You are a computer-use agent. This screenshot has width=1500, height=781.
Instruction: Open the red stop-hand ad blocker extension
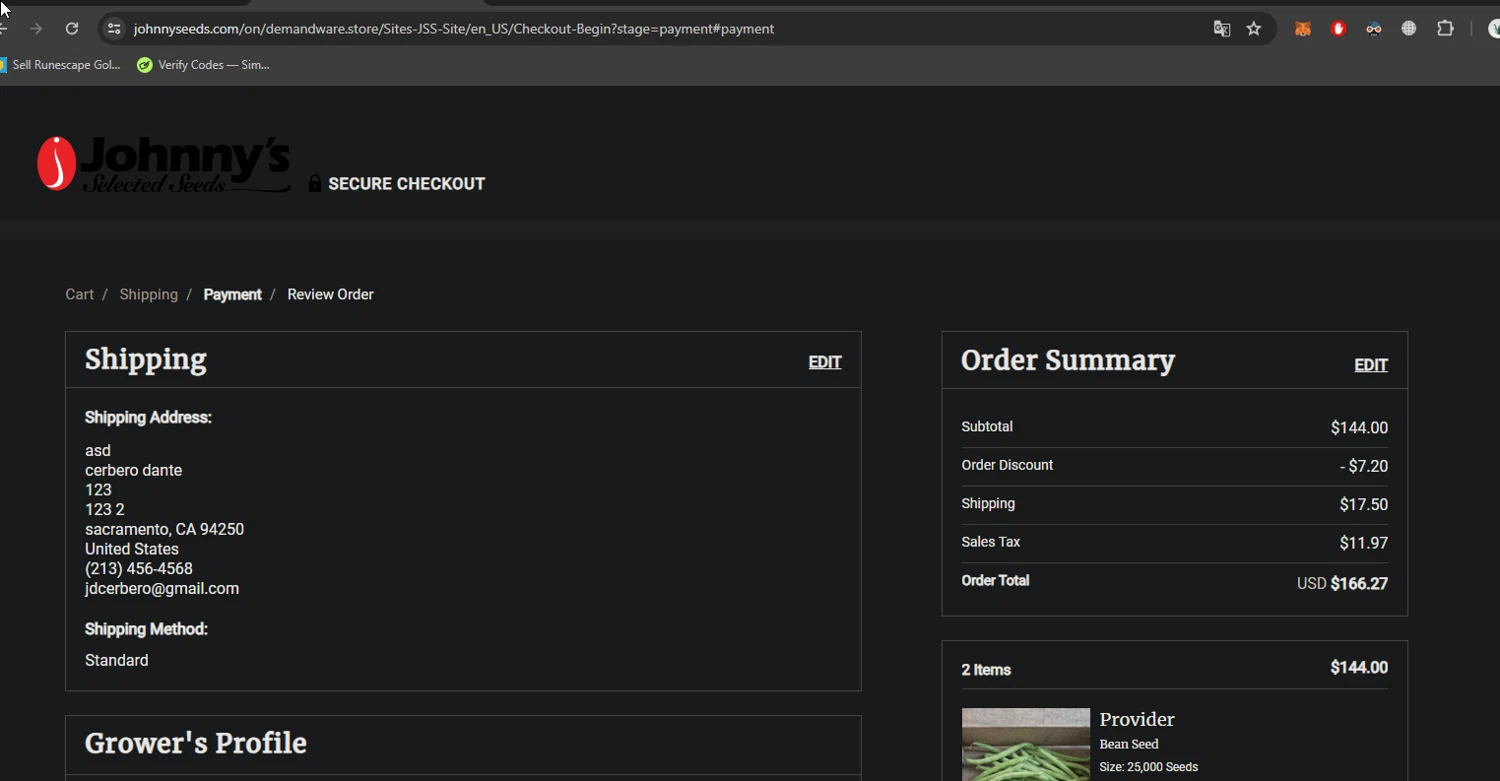[x=1338, y=29]
